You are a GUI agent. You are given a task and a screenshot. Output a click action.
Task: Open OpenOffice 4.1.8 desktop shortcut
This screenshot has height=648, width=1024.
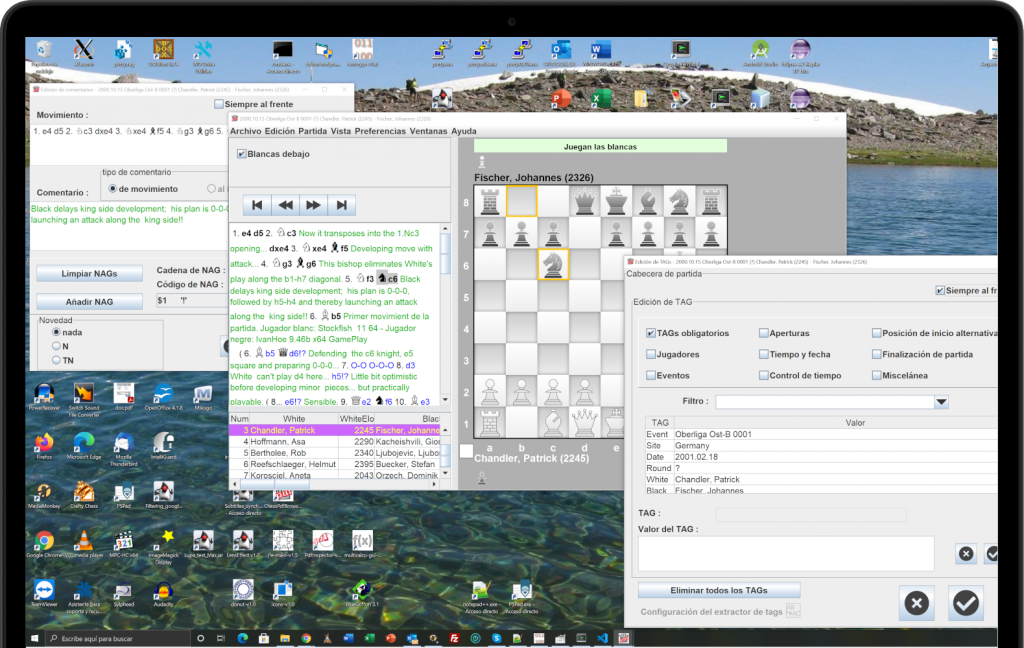tap(163, 397)
